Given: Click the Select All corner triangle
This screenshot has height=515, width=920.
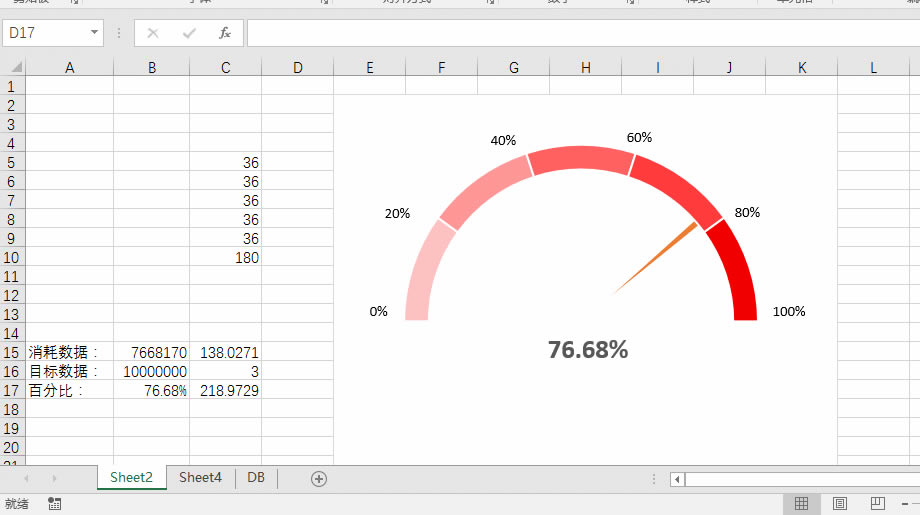Looking at the screenshot, I should point(16,67).
